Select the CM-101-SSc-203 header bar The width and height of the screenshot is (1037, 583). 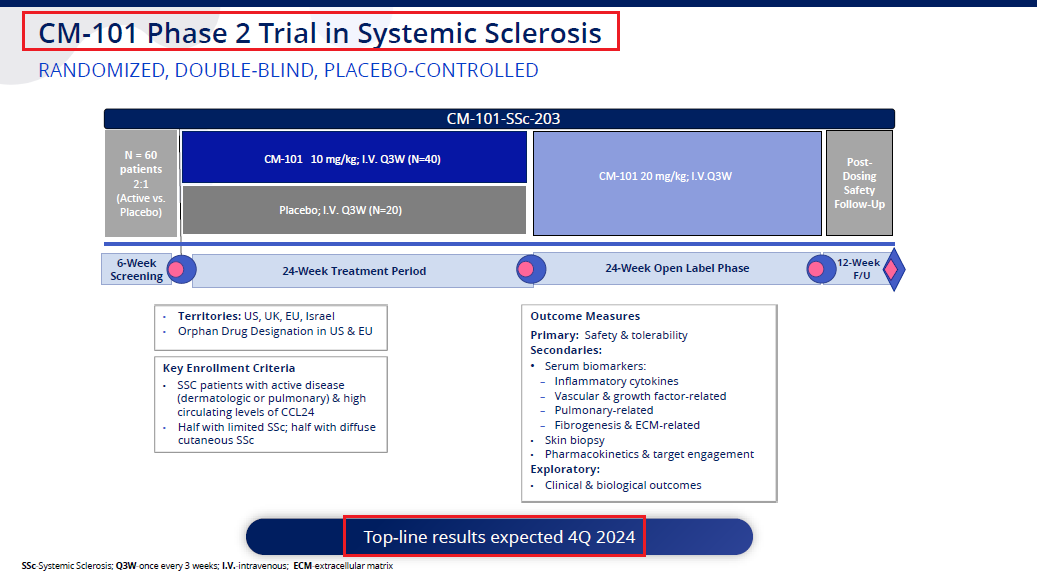499,119
